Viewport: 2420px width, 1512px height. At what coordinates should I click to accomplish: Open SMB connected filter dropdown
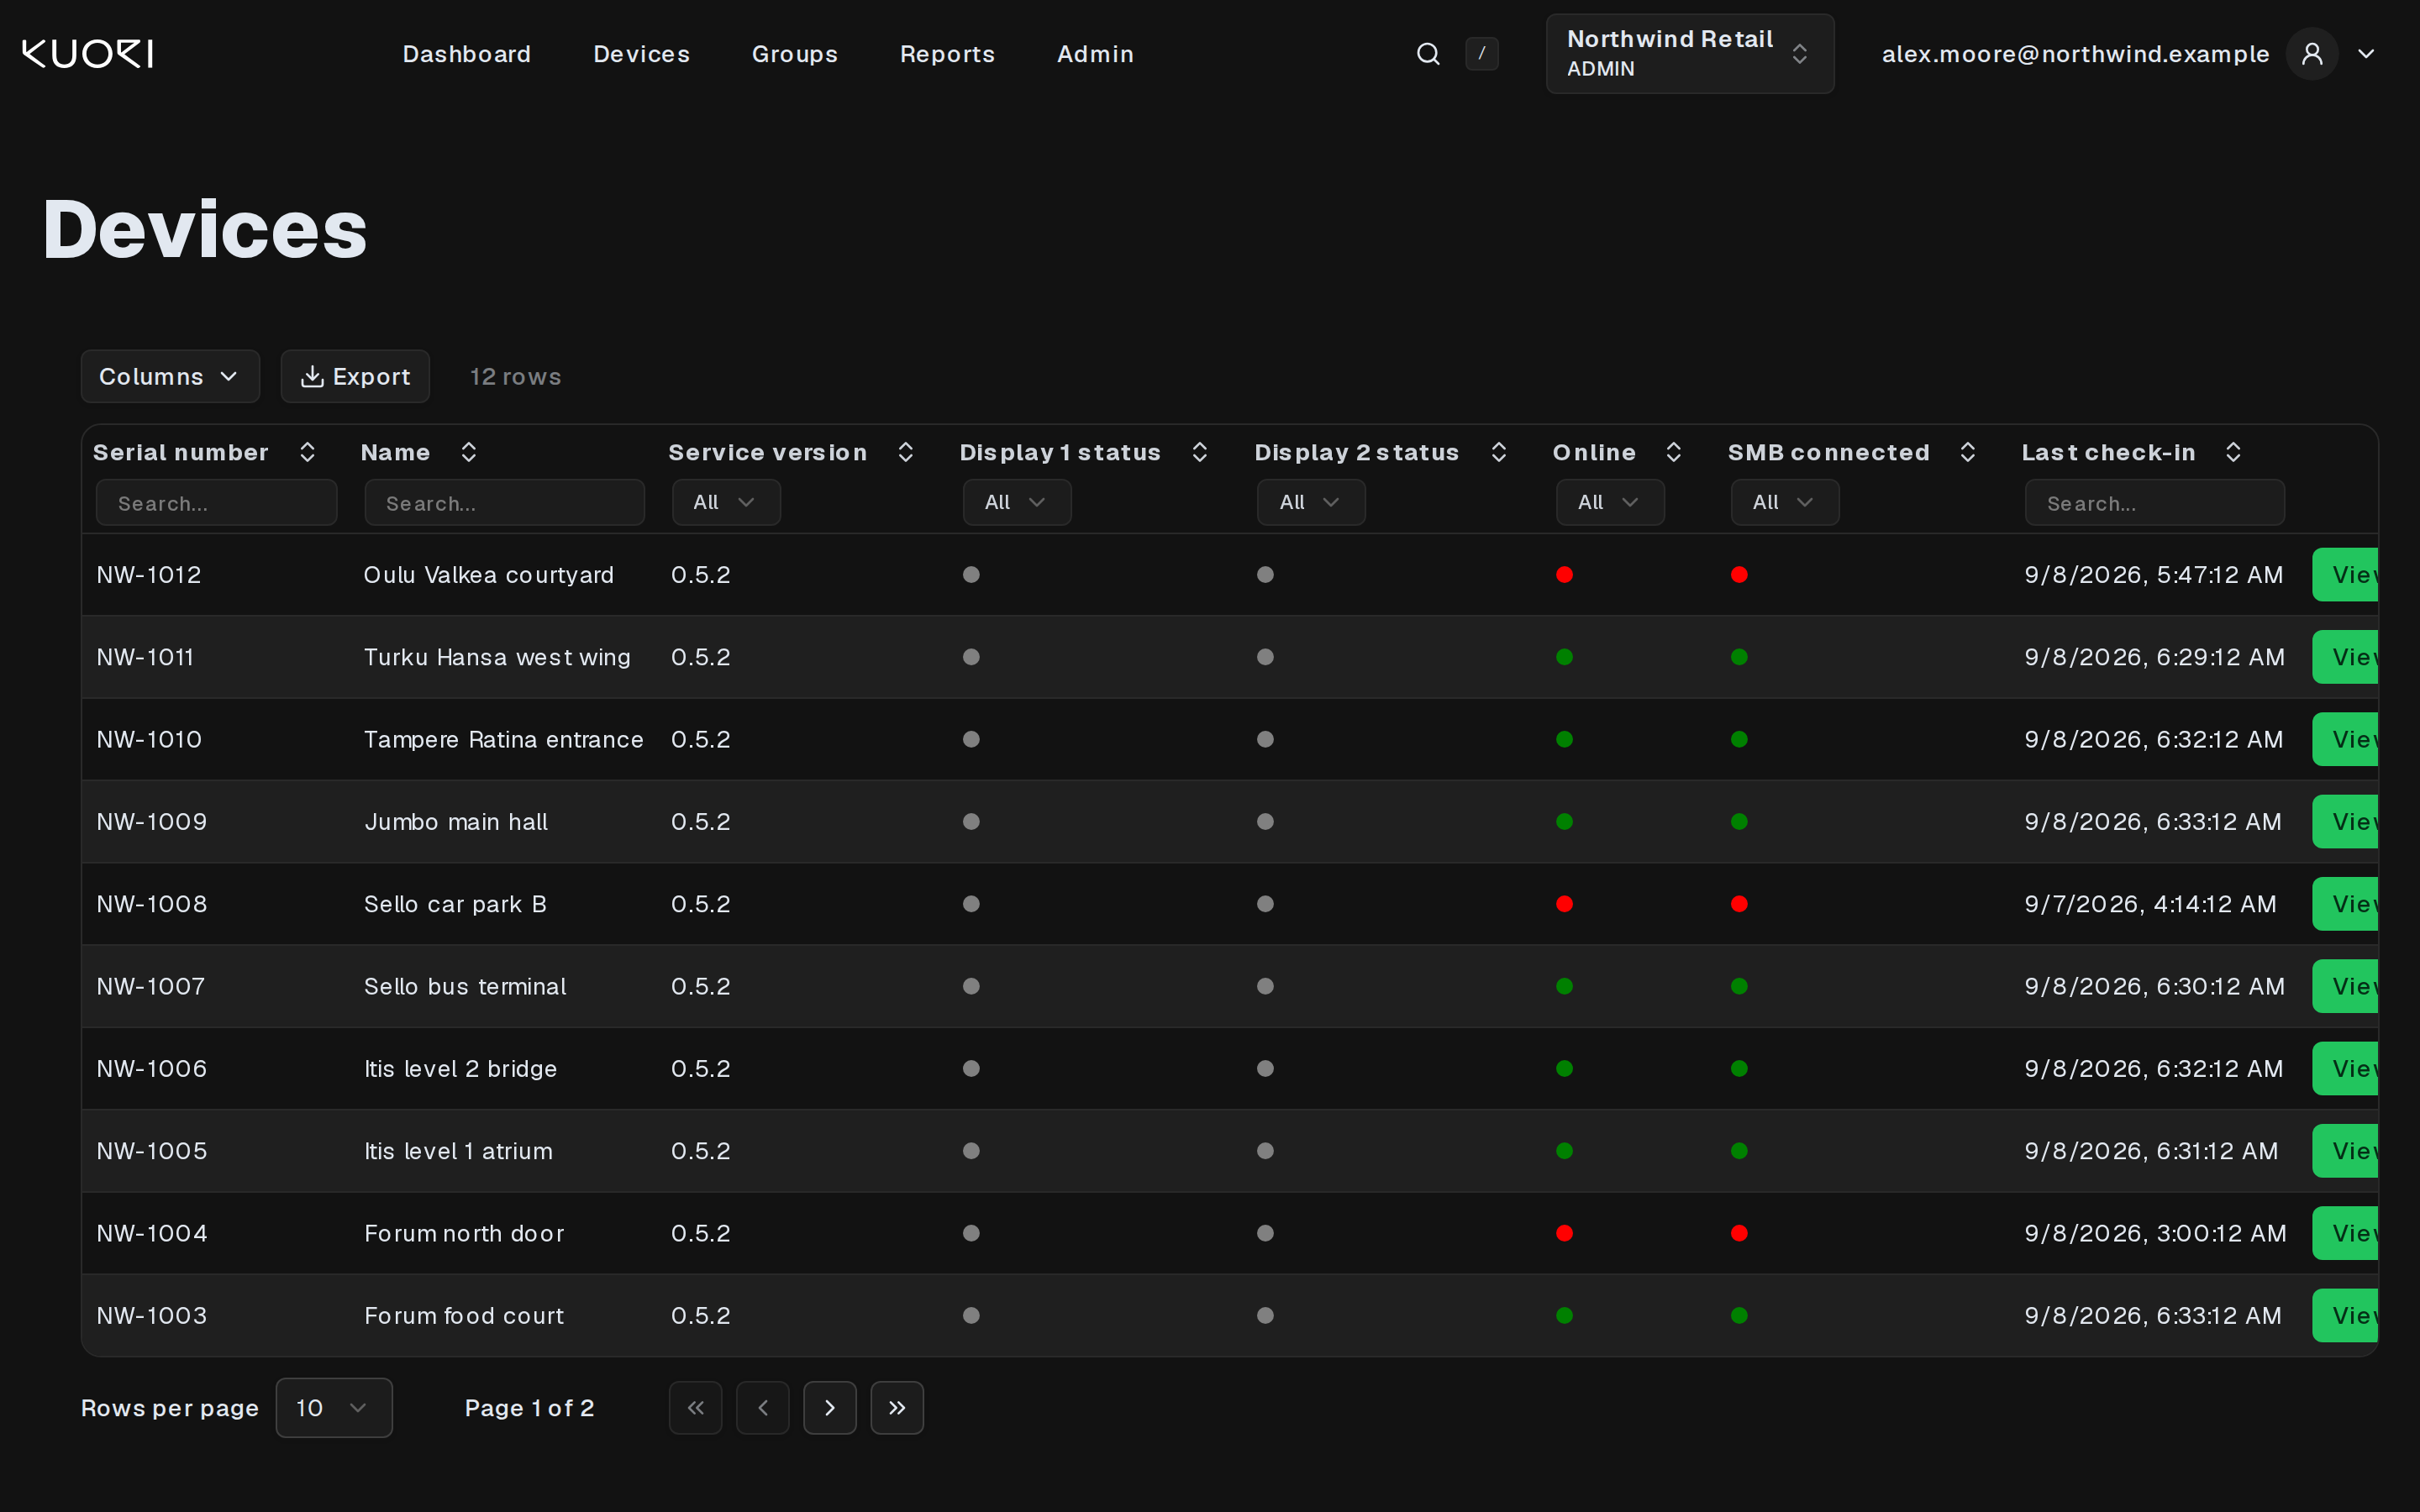pyautogui.click(x=1785, y=502)
